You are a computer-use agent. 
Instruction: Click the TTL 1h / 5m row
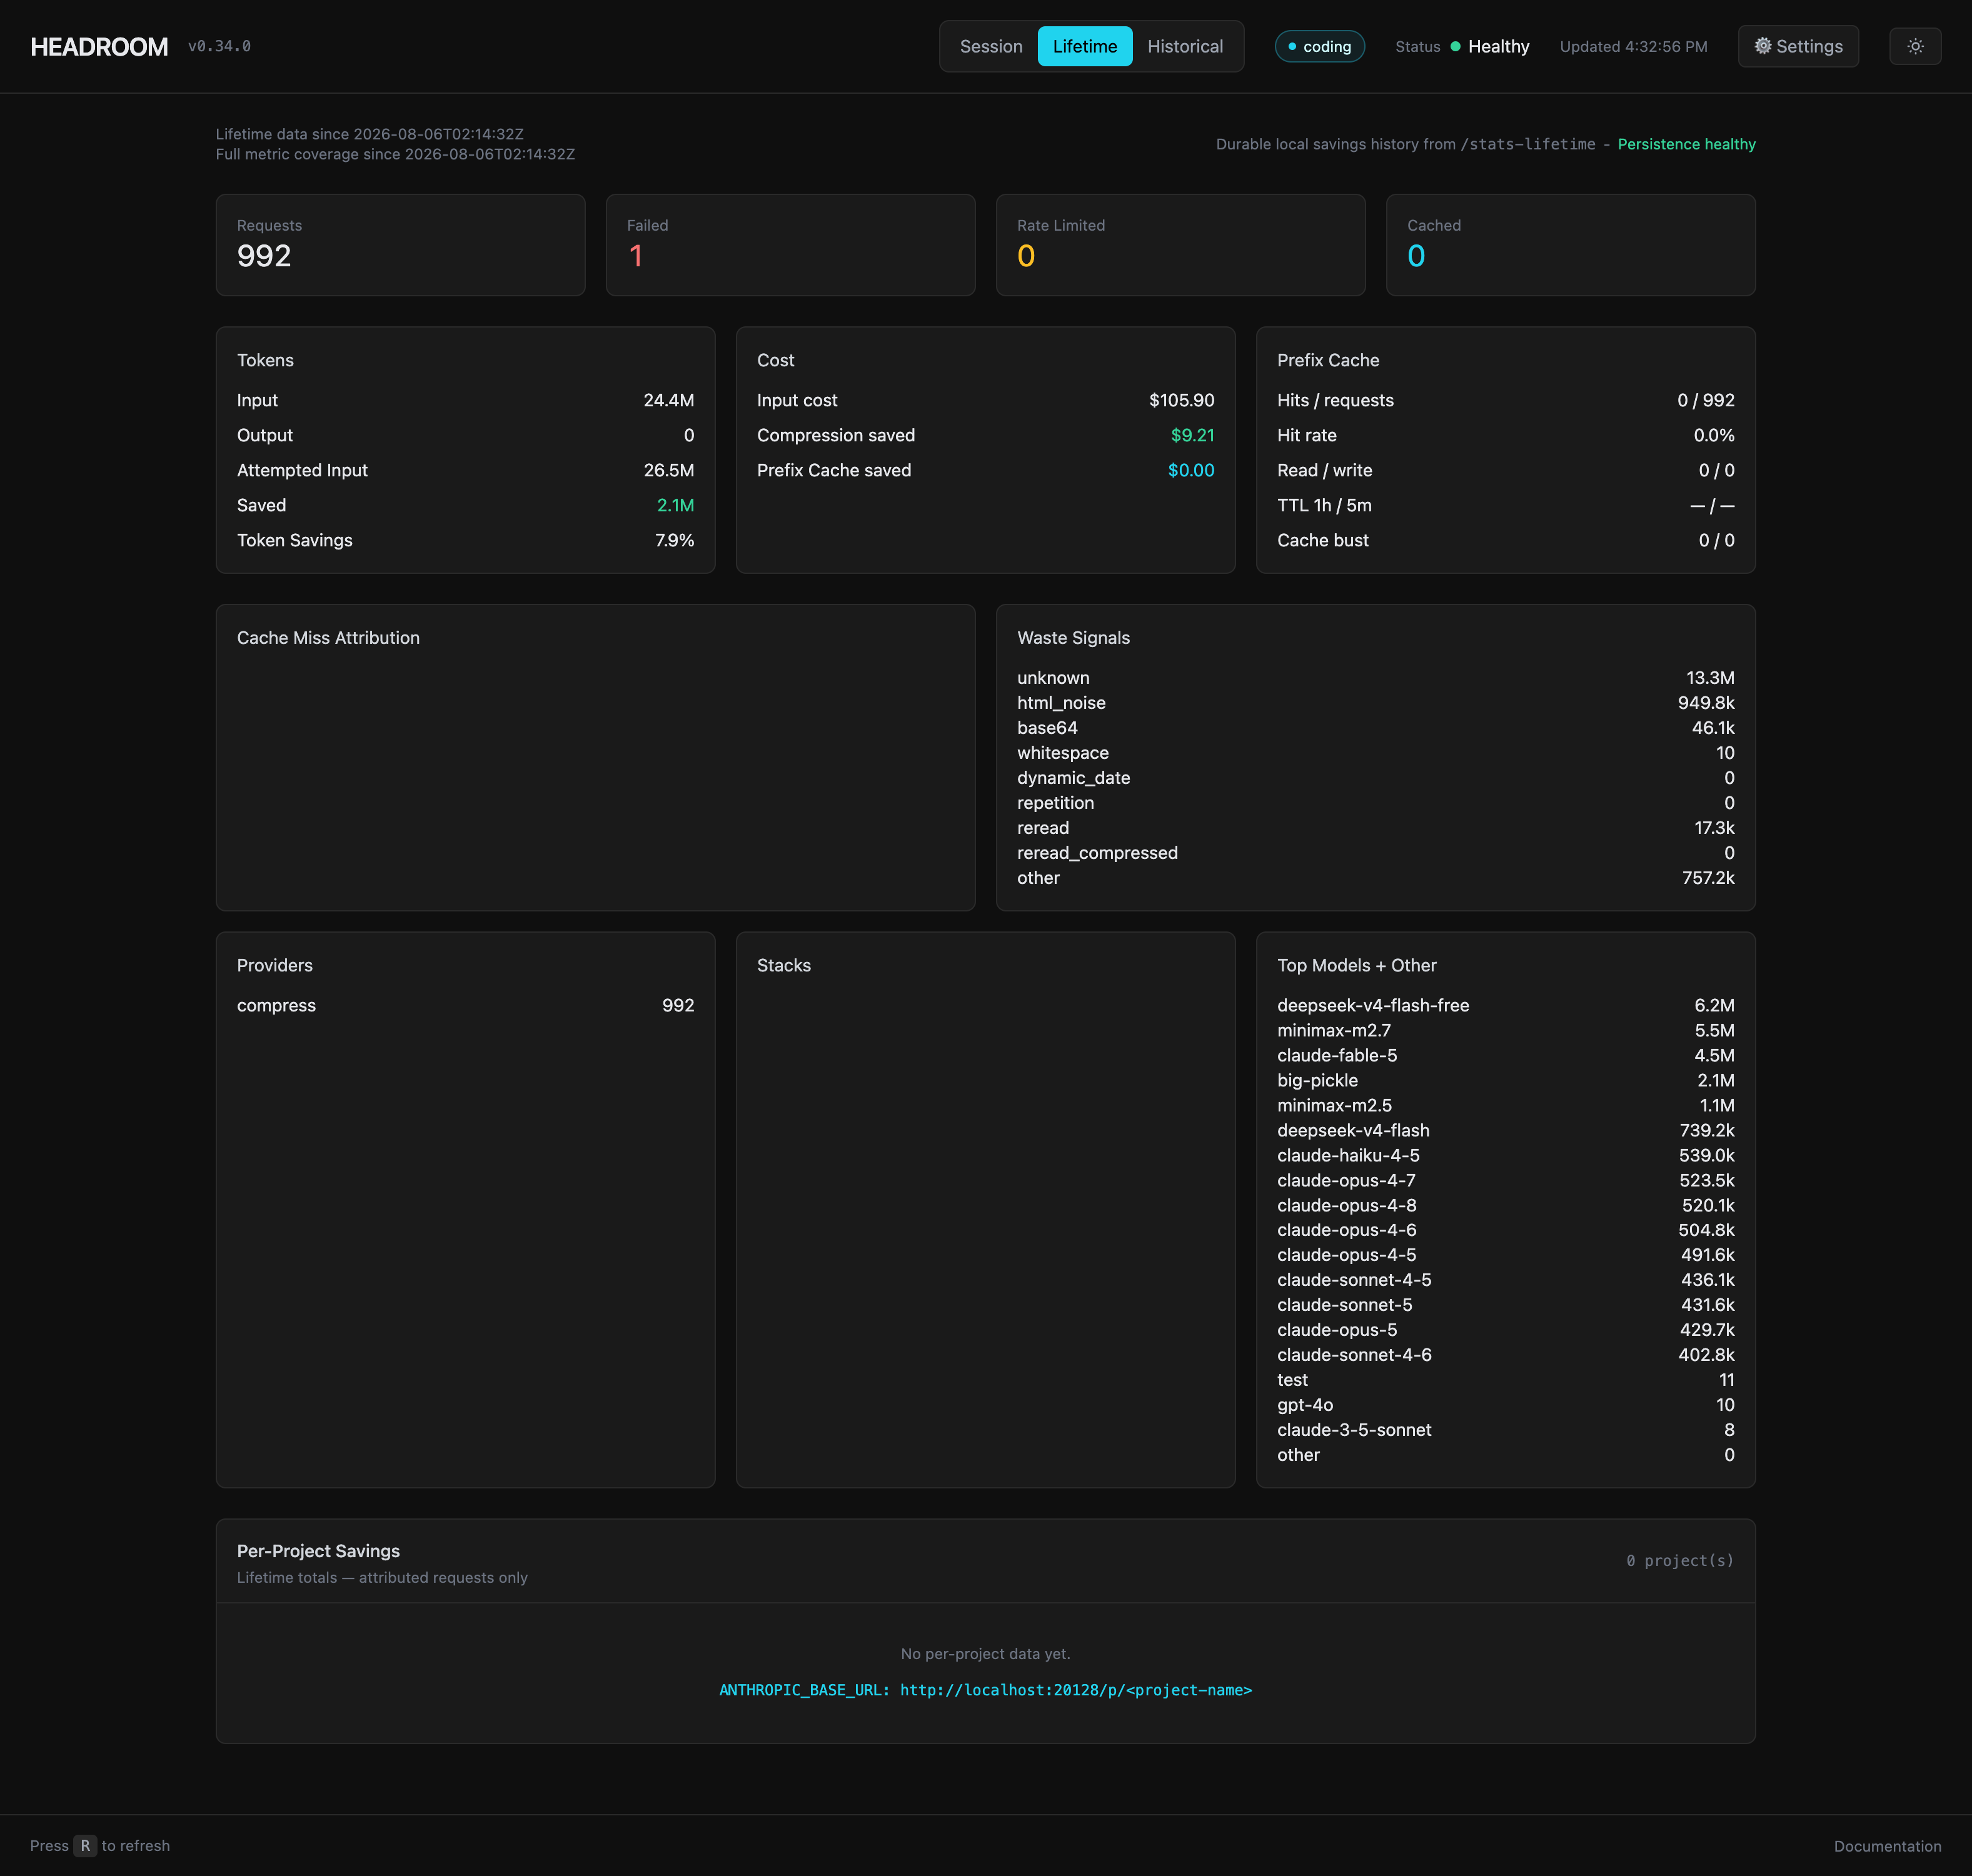[x=1505, y=505]
